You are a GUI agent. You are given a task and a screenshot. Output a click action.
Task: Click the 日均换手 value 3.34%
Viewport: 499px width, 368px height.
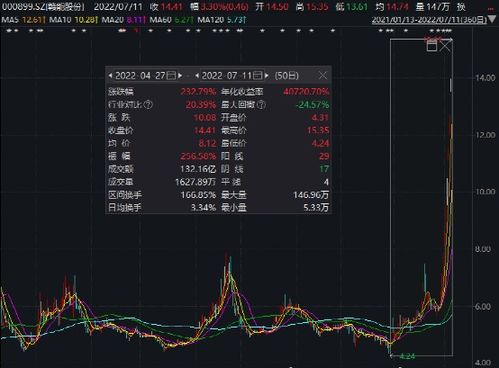click(203, 208)
